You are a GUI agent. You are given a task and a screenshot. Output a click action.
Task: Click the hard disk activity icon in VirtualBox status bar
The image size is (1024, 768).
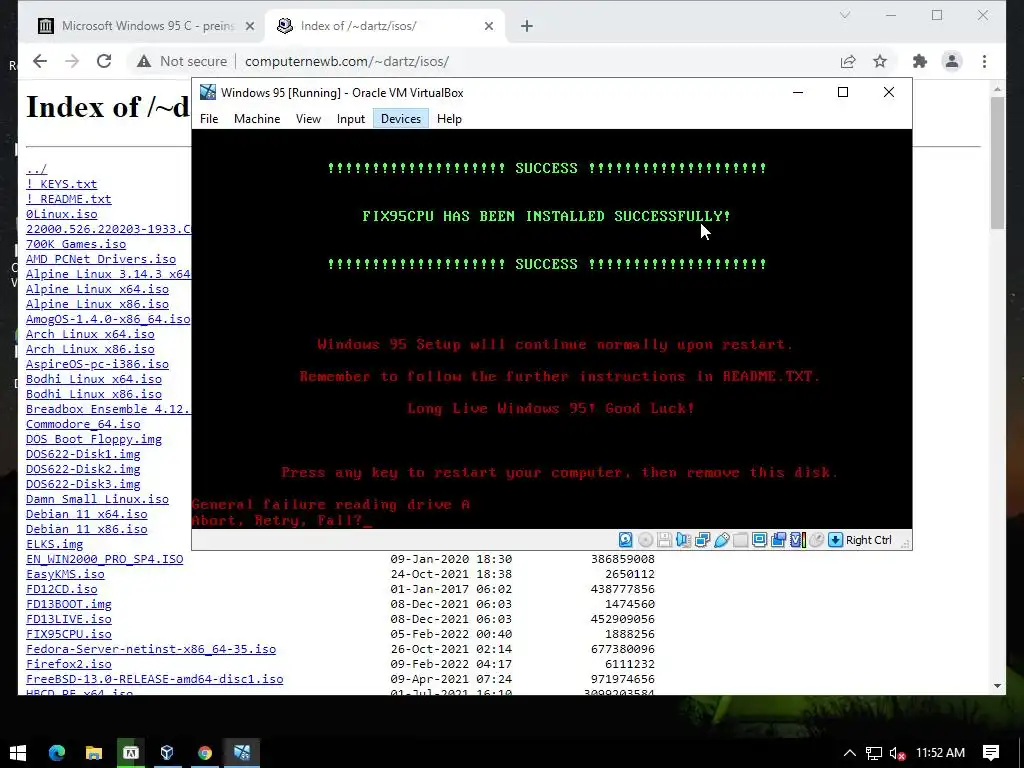(626, 539)
